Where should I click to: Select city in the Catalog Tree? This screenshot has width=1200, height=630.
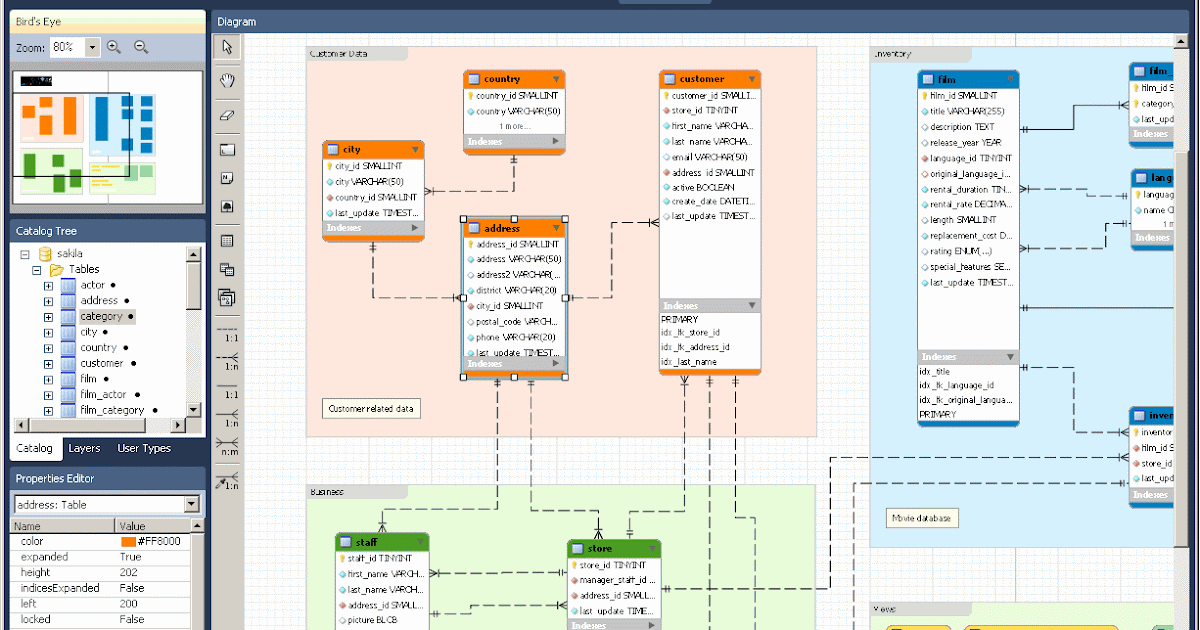(x=89, y=332)
